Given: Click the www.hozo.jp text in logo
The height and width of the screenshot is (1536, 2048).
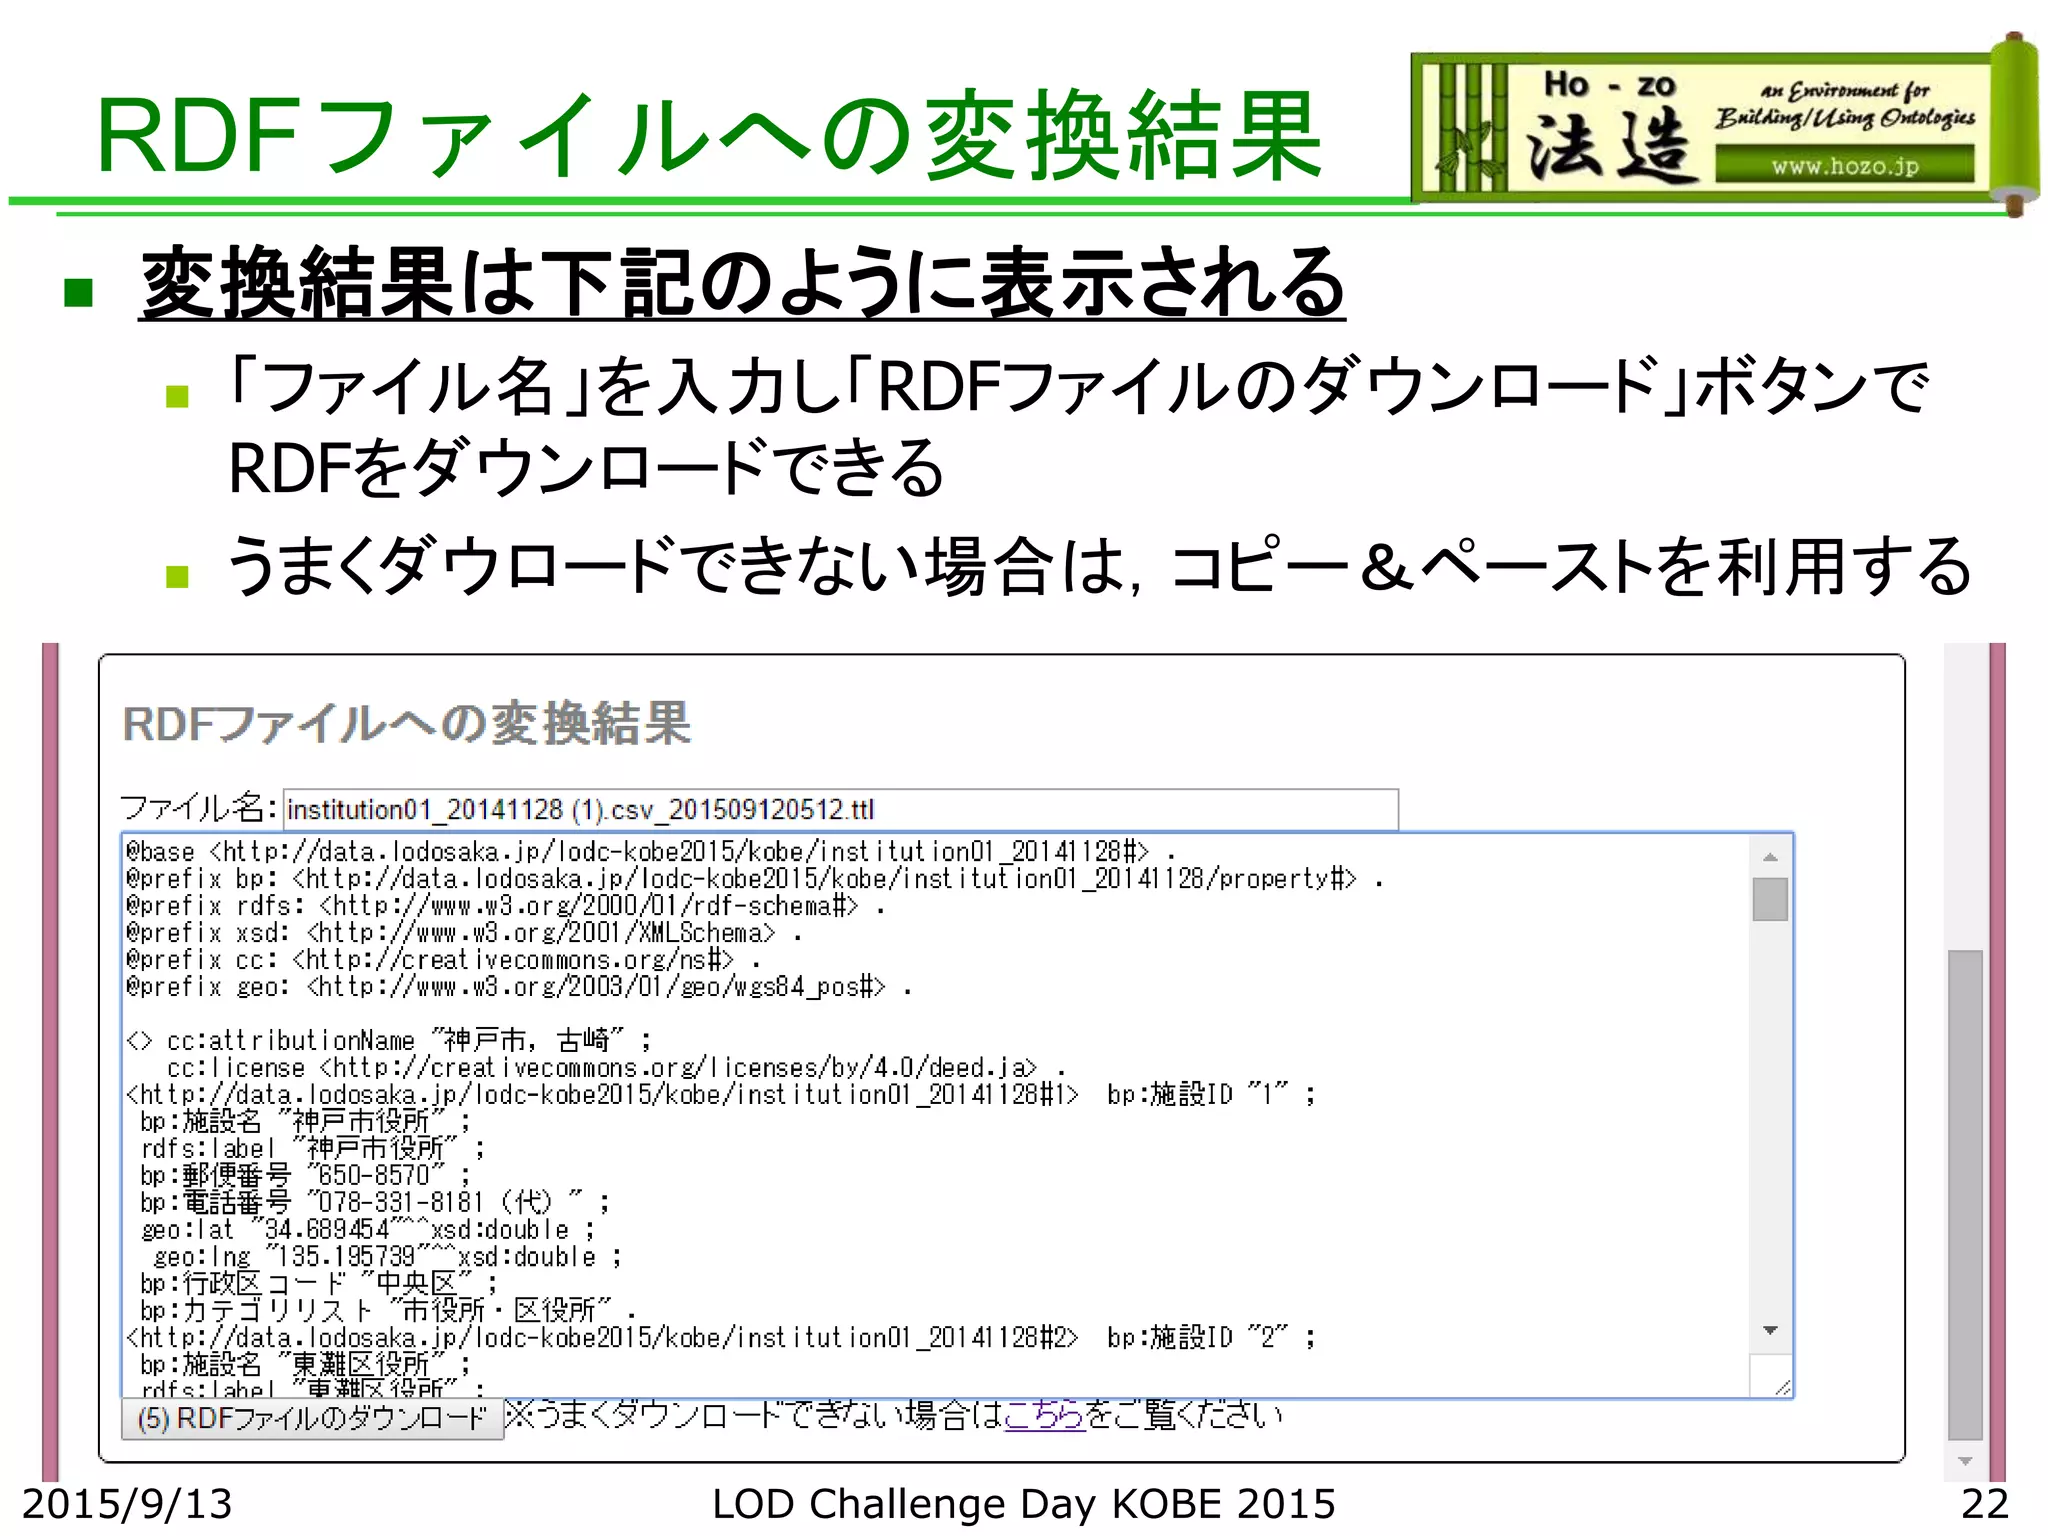Looking at the screenshot, I should pos(1845,166).
